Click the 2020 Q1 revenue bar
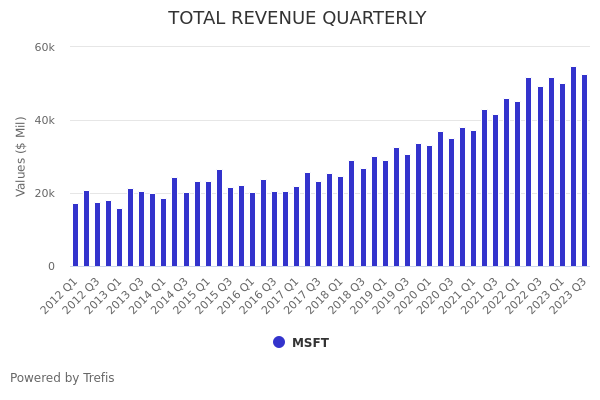Image resolution: width=600 pixels, height=400 pixels. point(430,207)
